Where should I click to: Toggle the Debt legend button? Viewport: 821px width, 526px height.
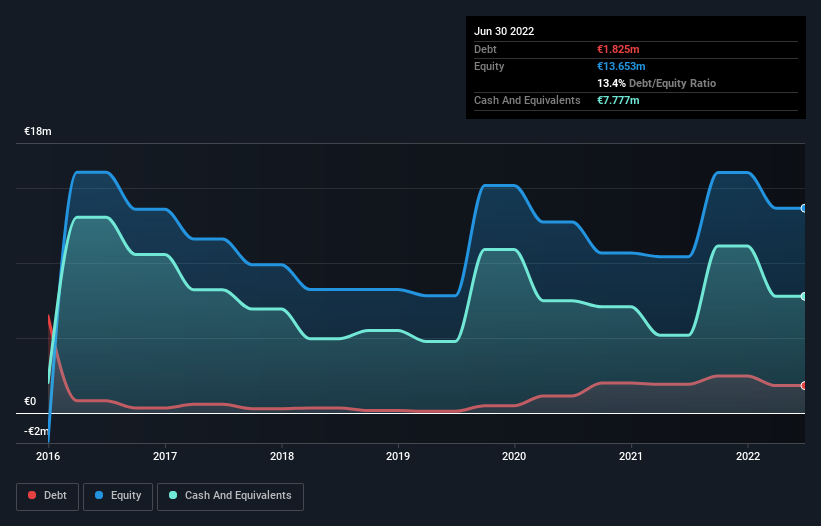[48, 496]
